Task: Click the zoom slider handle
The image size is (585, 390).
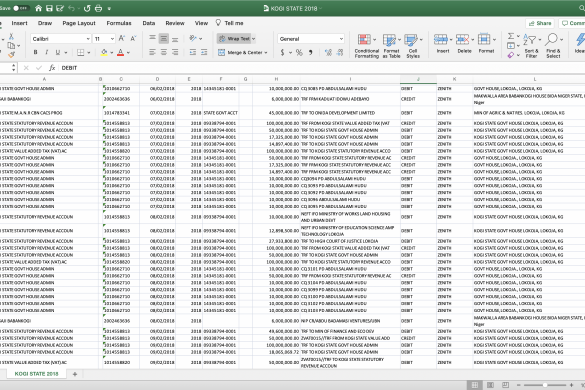Action: tap(545, 385)
